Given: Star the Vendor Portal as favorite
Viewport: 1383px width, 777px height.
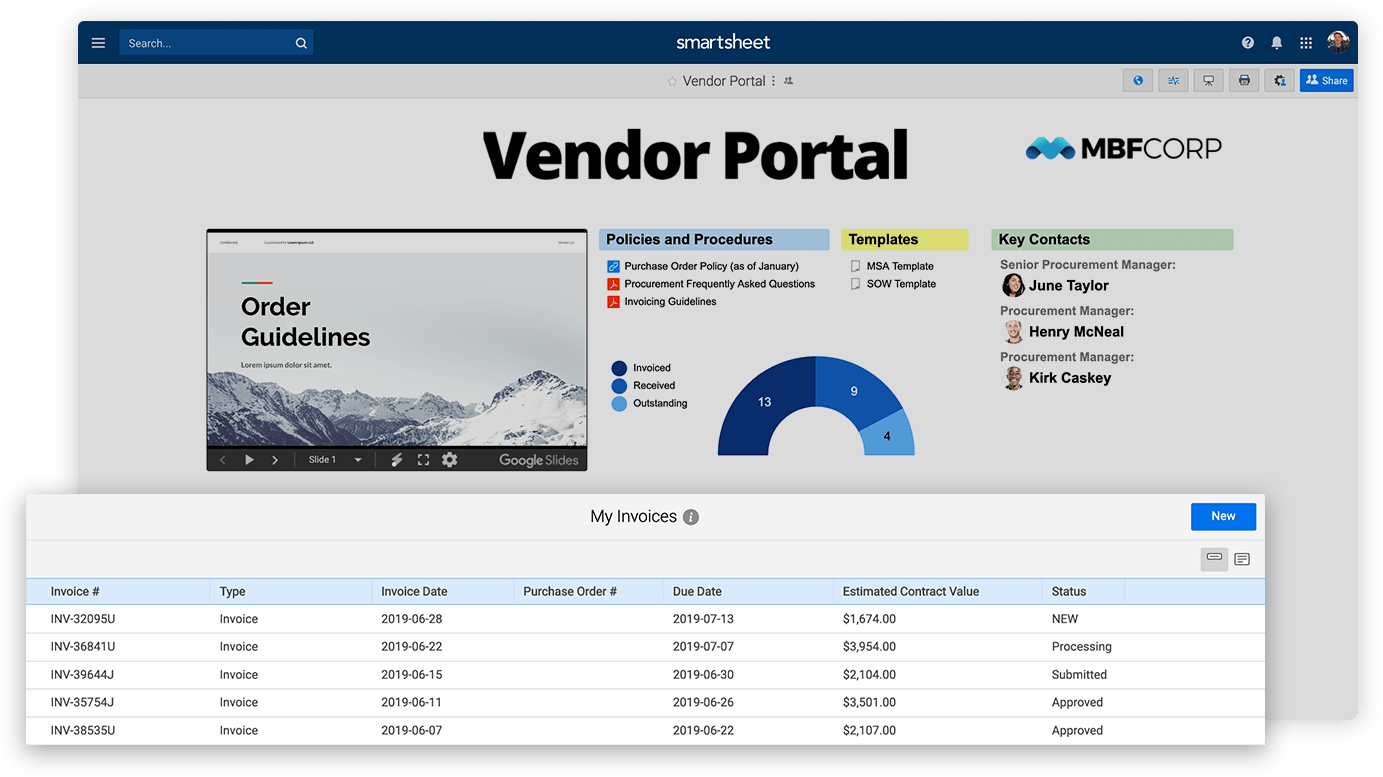Looking at the screenshot, I should pos(672,82).
